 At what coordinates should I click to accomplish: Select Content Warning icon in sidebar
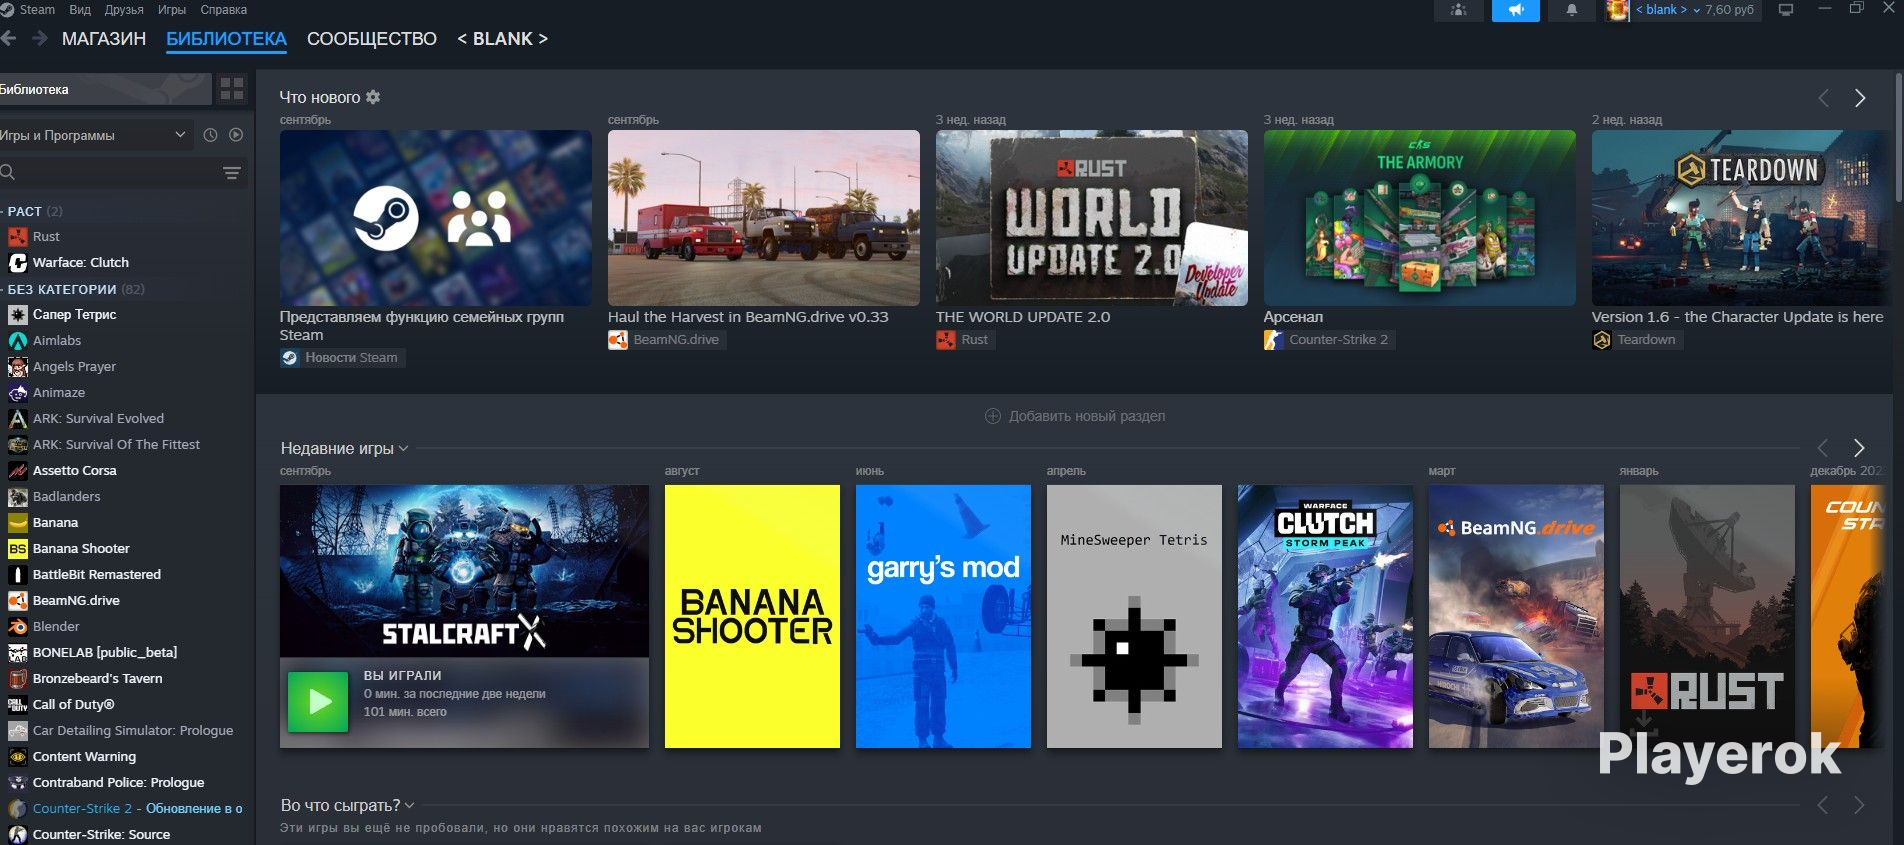coord(17,757)
